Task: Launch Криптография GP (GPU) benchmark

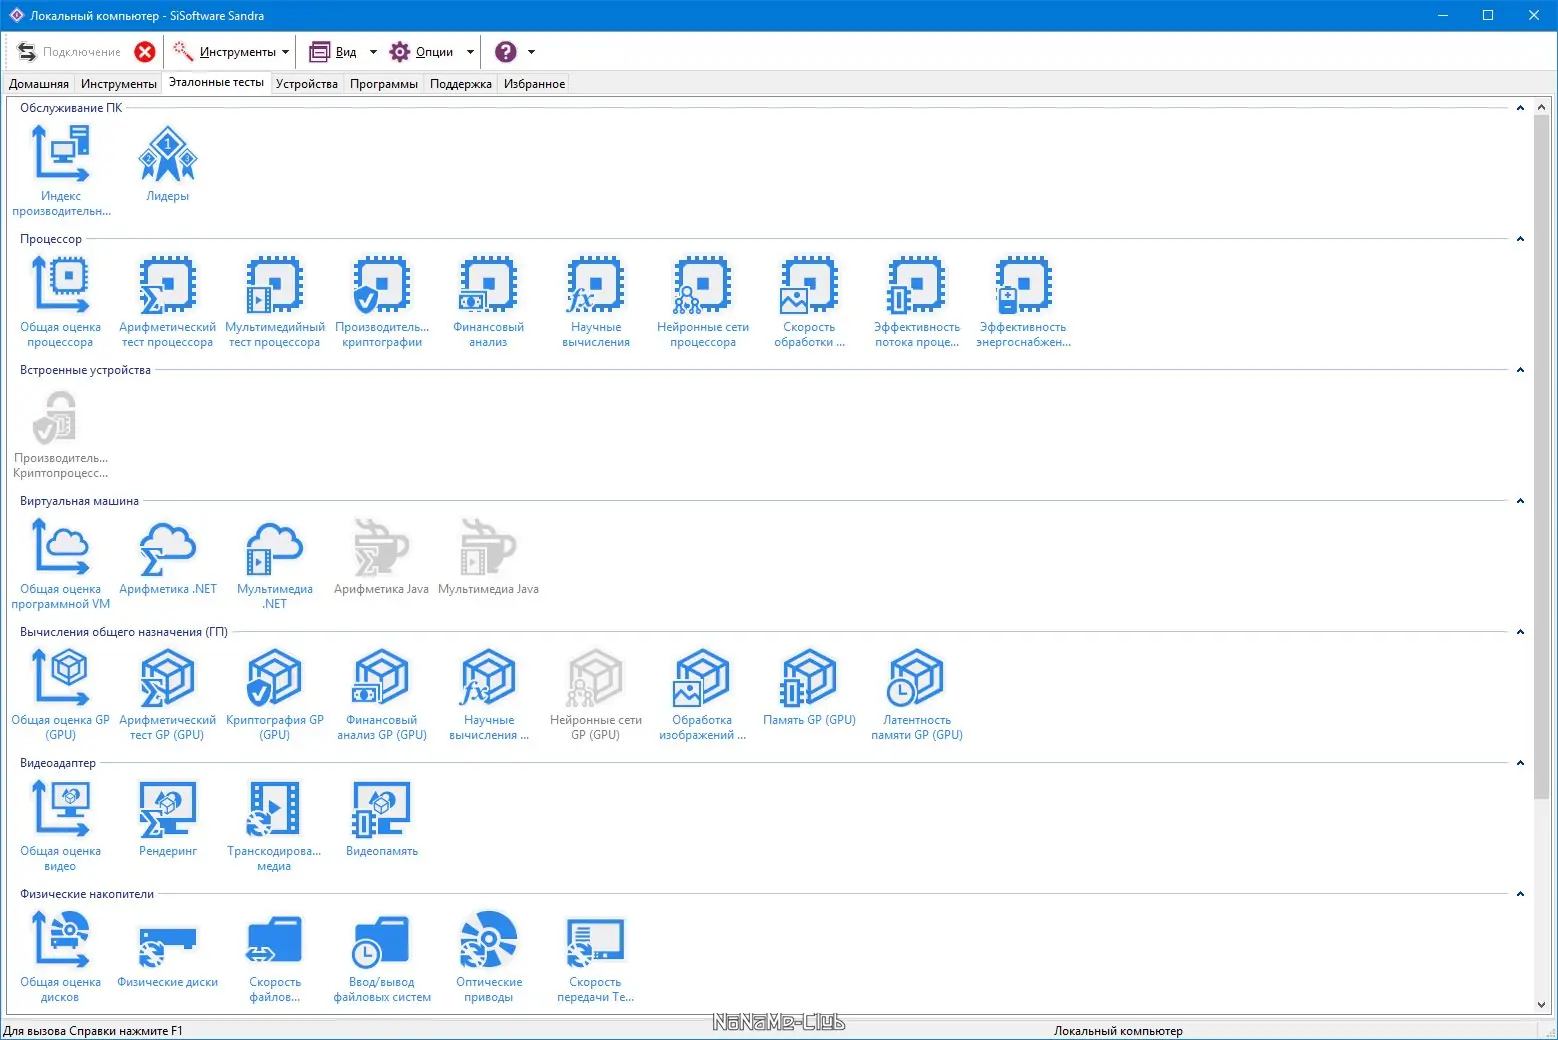Action: [x=275, y=694]
